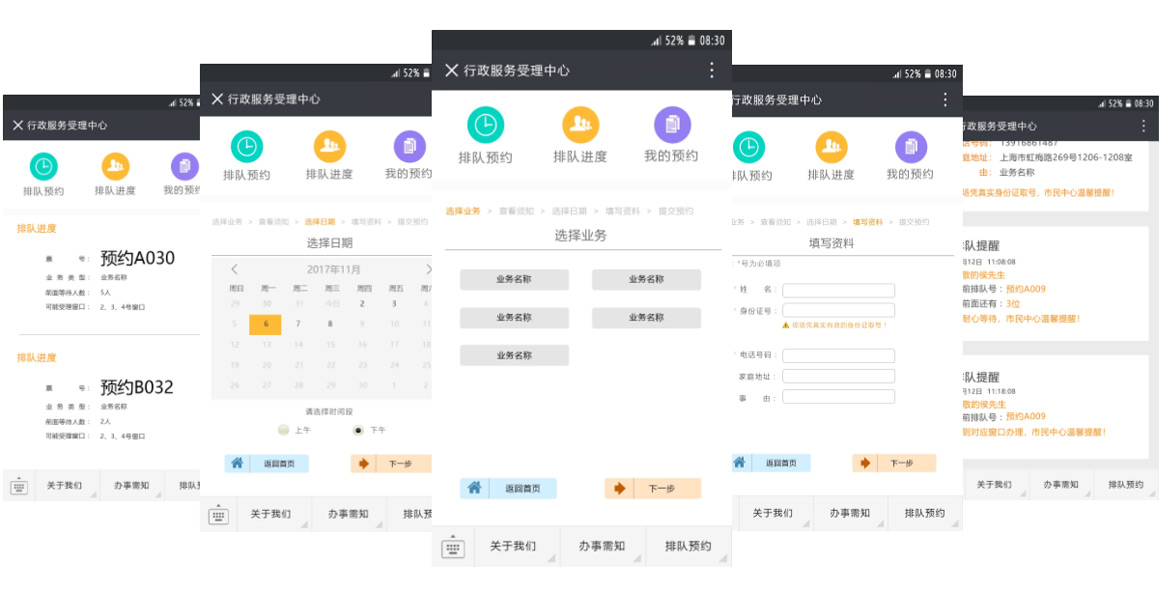Open the three-dot menu on the rightmost screen

(x=1144, y=126)
